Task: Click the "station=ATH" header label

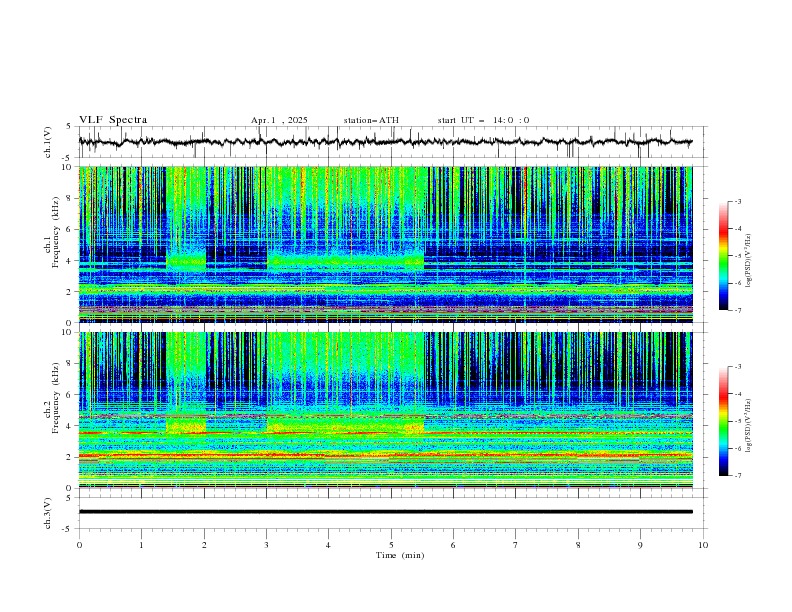Action: 371,120
